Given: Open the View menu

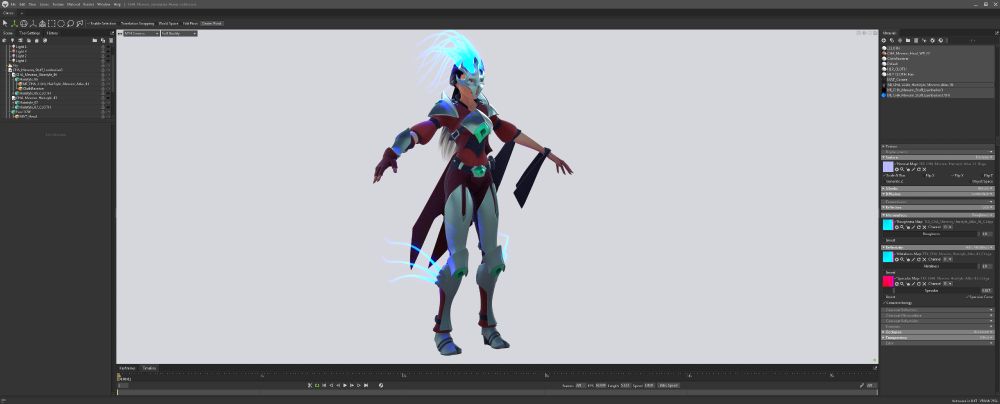Looking at the screenshot, I should point(32,4).
